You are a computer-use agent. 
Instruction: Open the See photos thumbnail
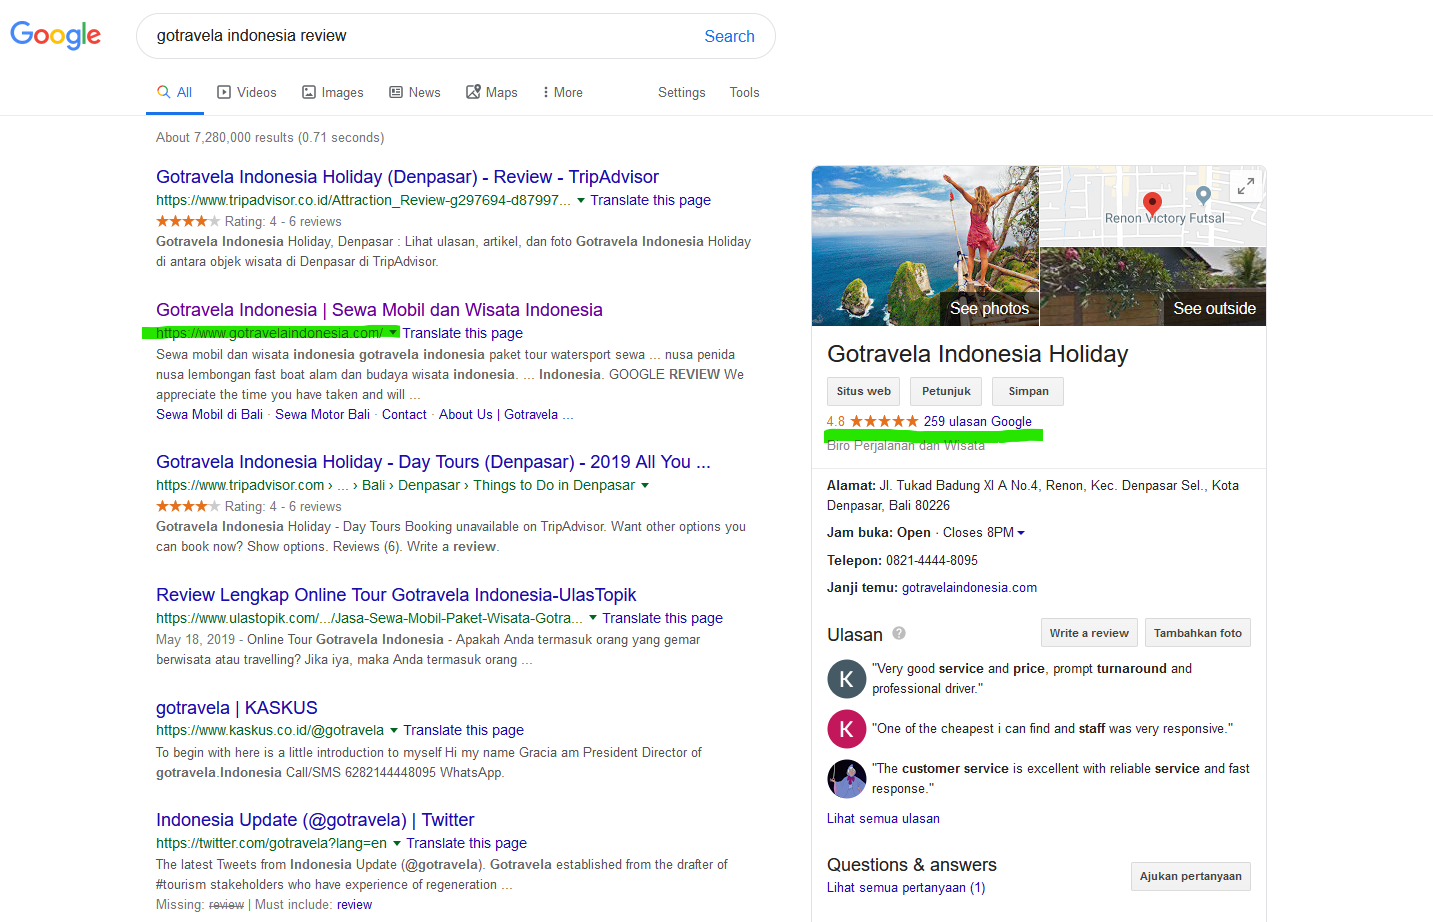click(926, 245)
